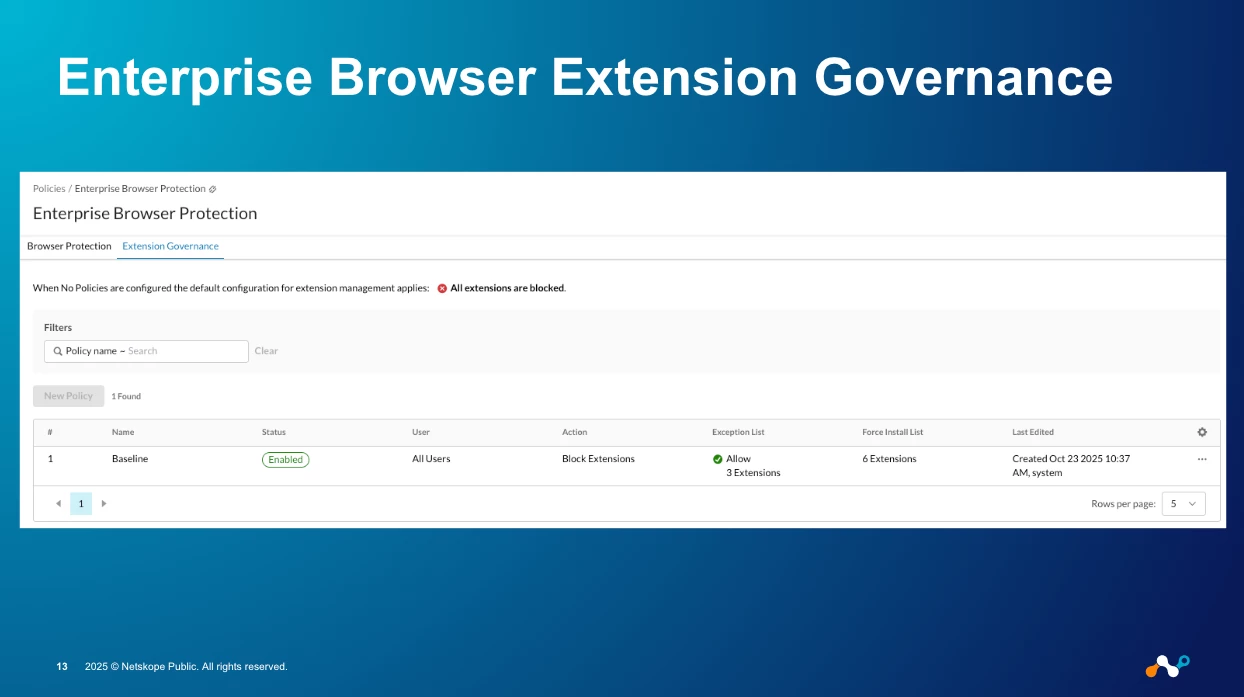The width and height of the screenshot is (1244, 697).
Task: Click the 1 Found result count
Action: point(126,397)
